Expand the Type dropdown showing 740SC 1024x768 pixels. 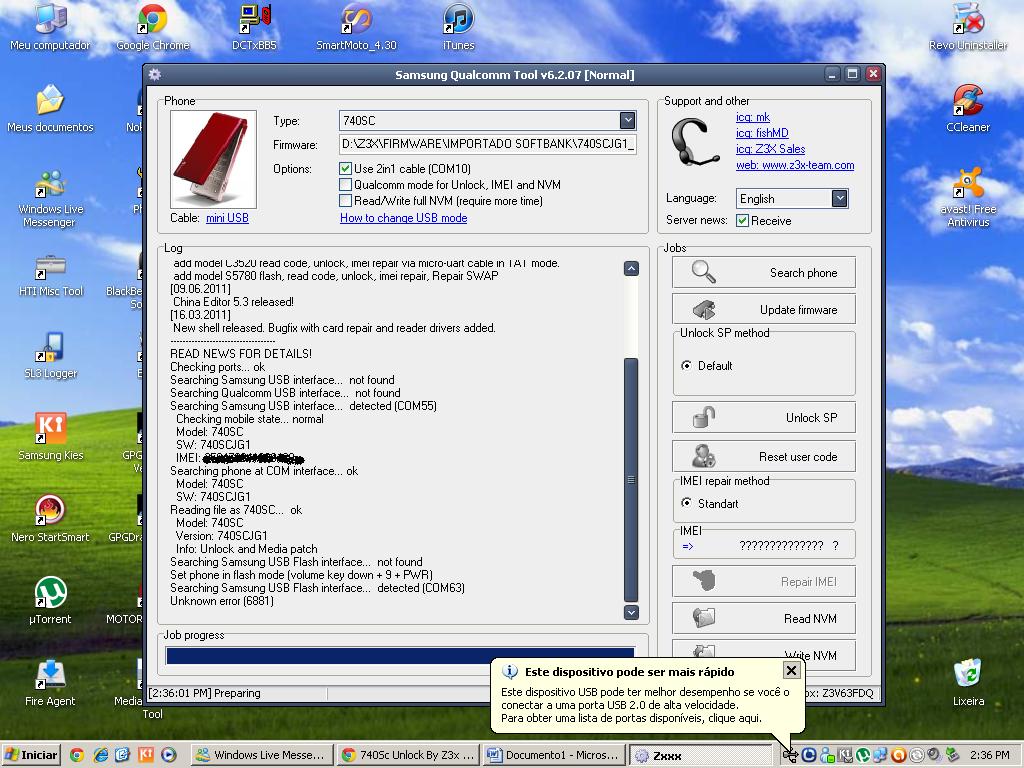tap(627, 120)
